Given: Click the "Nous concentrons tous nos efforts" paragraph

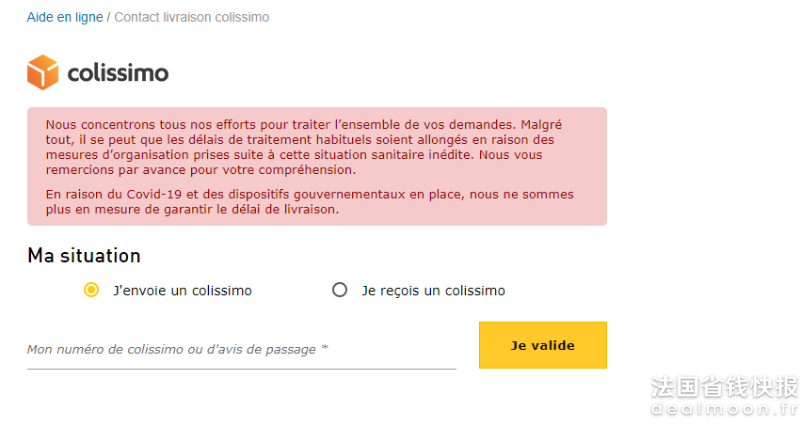Looking at the screenshot, I should click(x=304, y=147).
